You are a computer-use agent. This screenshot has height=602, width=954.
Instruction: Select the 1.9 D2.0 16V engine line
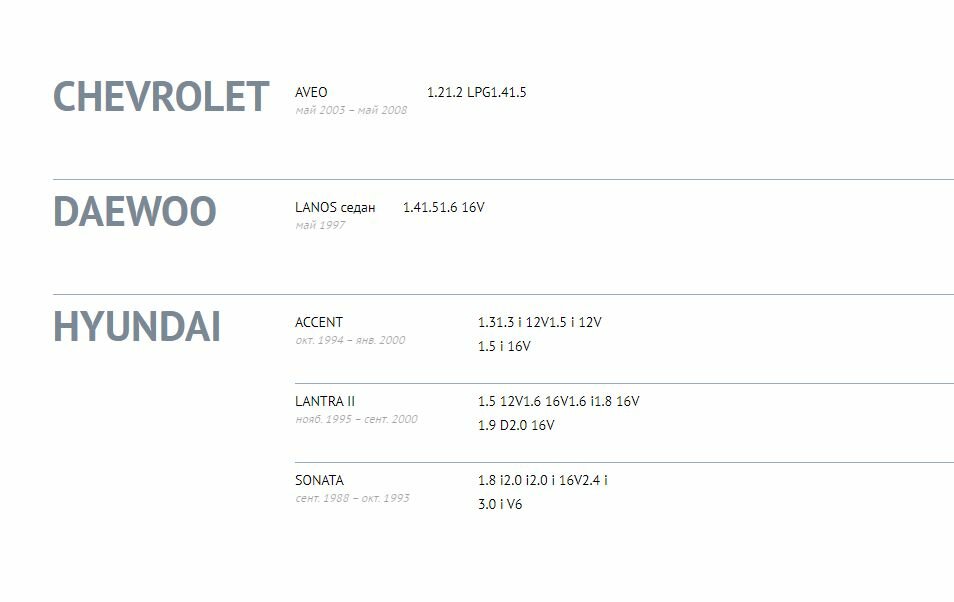tap(516, 425)
